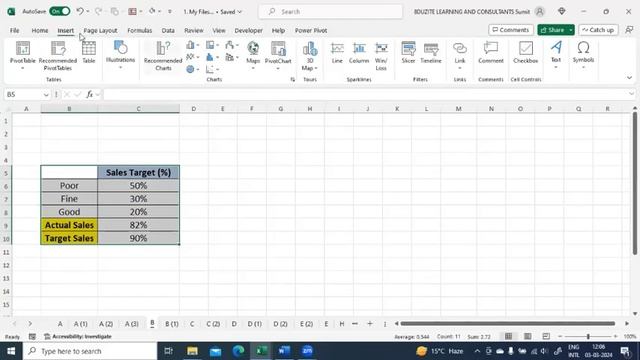Click the zoom out minus button
The image size is (640, 360).
[x=560, y=336]
